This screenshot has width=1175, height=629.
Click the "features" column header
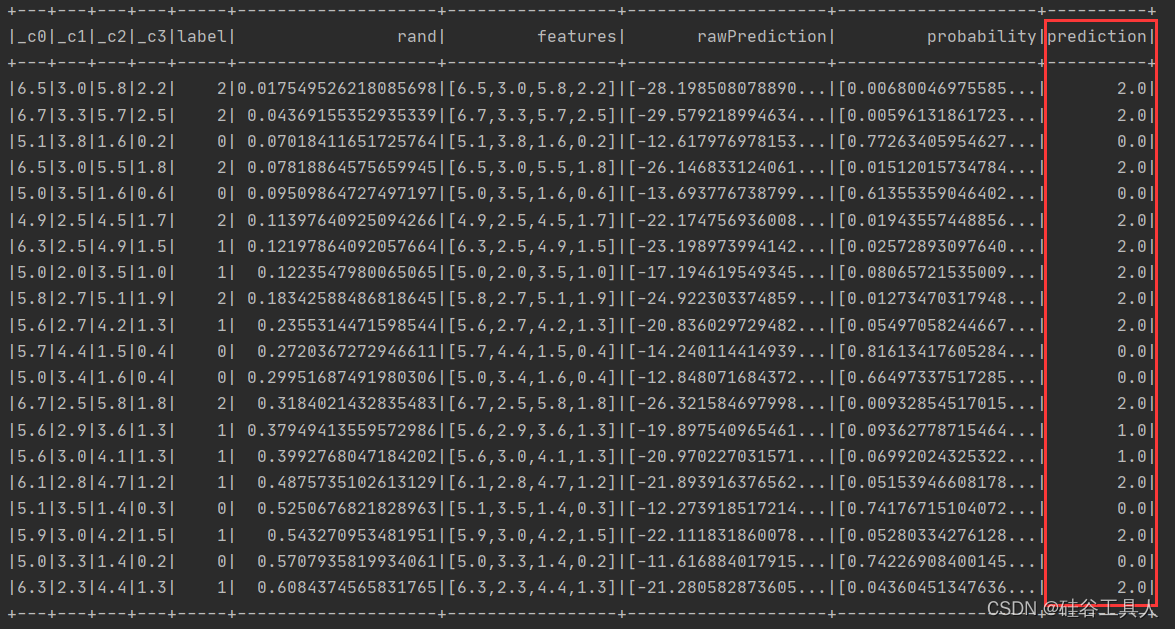point(576,37)
